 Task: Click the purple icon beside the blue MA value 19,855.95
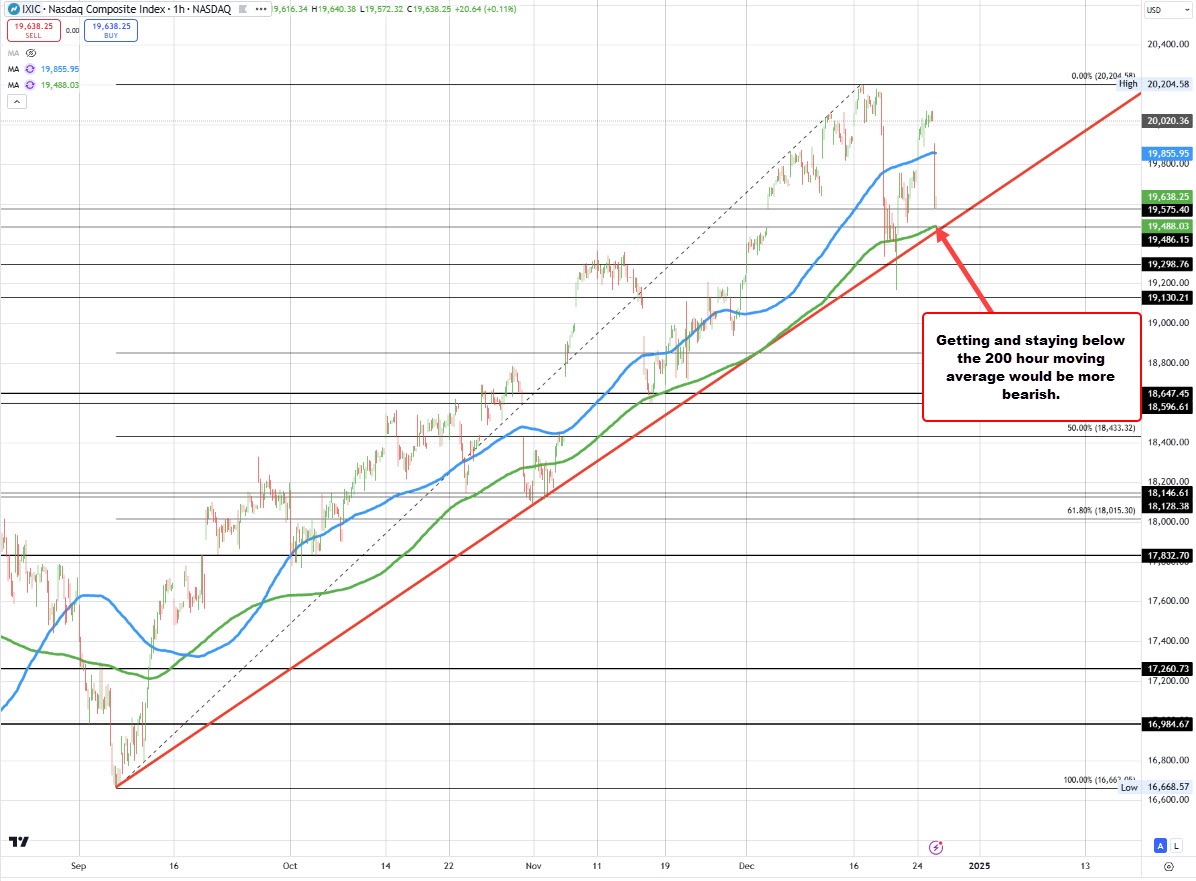30,69
